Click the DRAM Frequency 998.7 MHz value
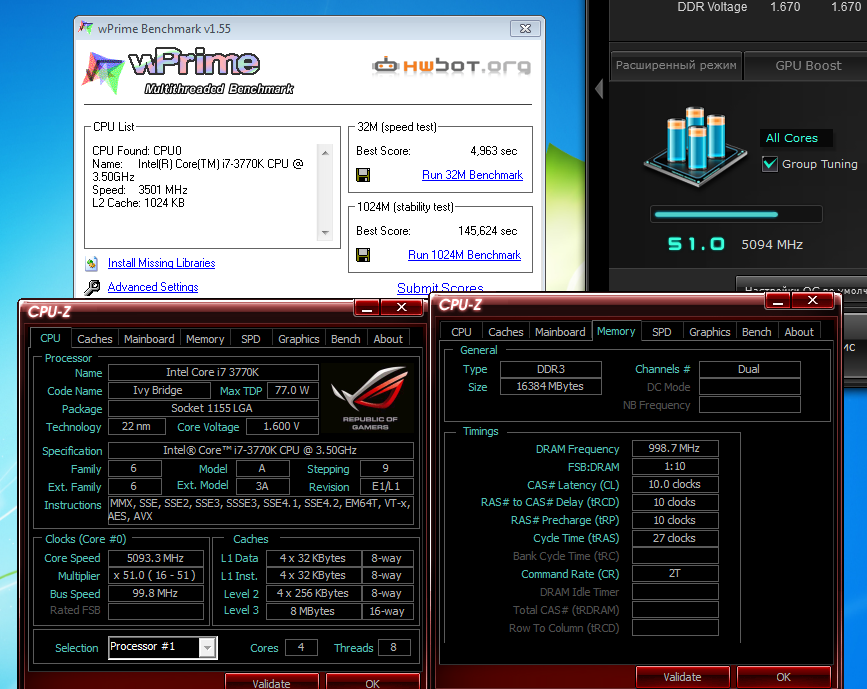The width and height of the screenshot is (867, 689). click(x=675, y=448)
